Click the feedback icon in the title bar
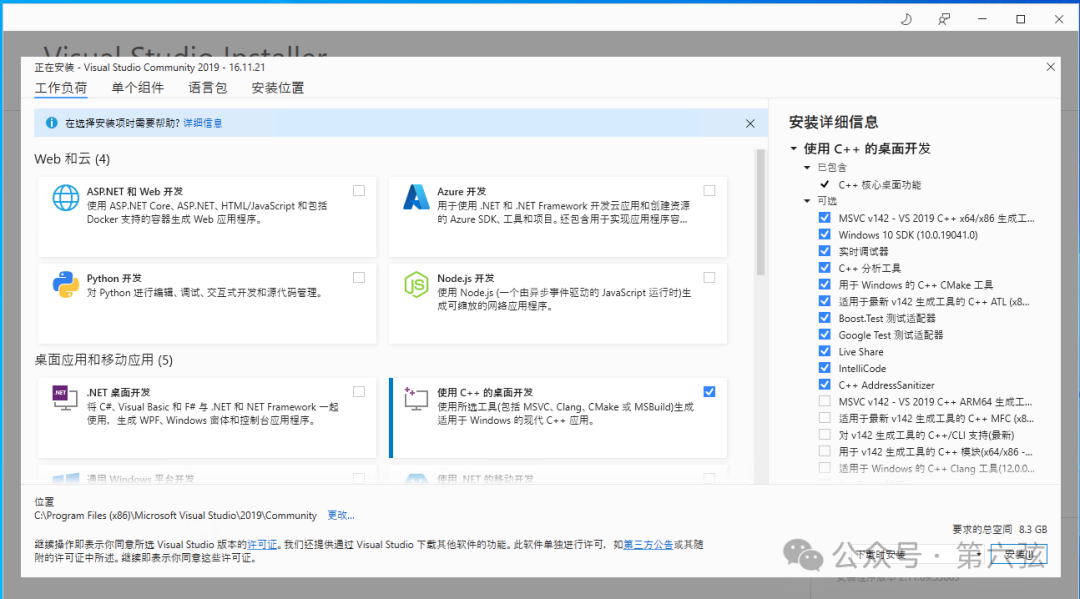This screenshot has width=1080, height=599. [944, 19]
